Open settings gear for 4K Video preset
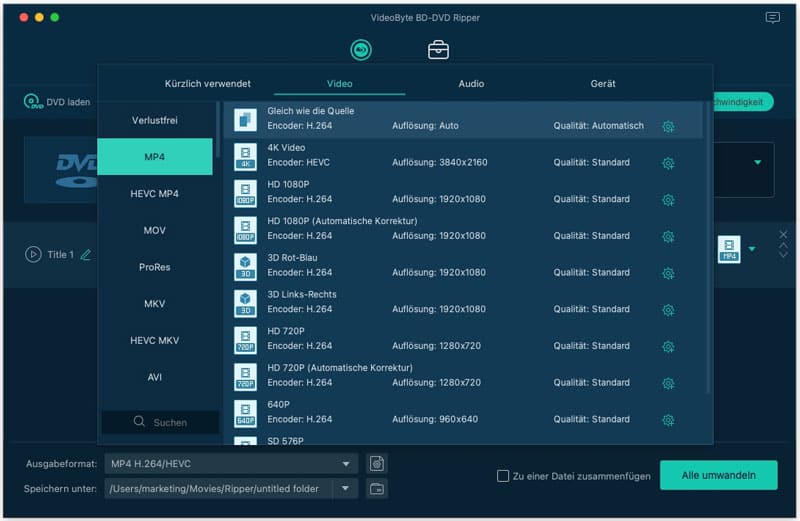 click(x=668, y=163)
